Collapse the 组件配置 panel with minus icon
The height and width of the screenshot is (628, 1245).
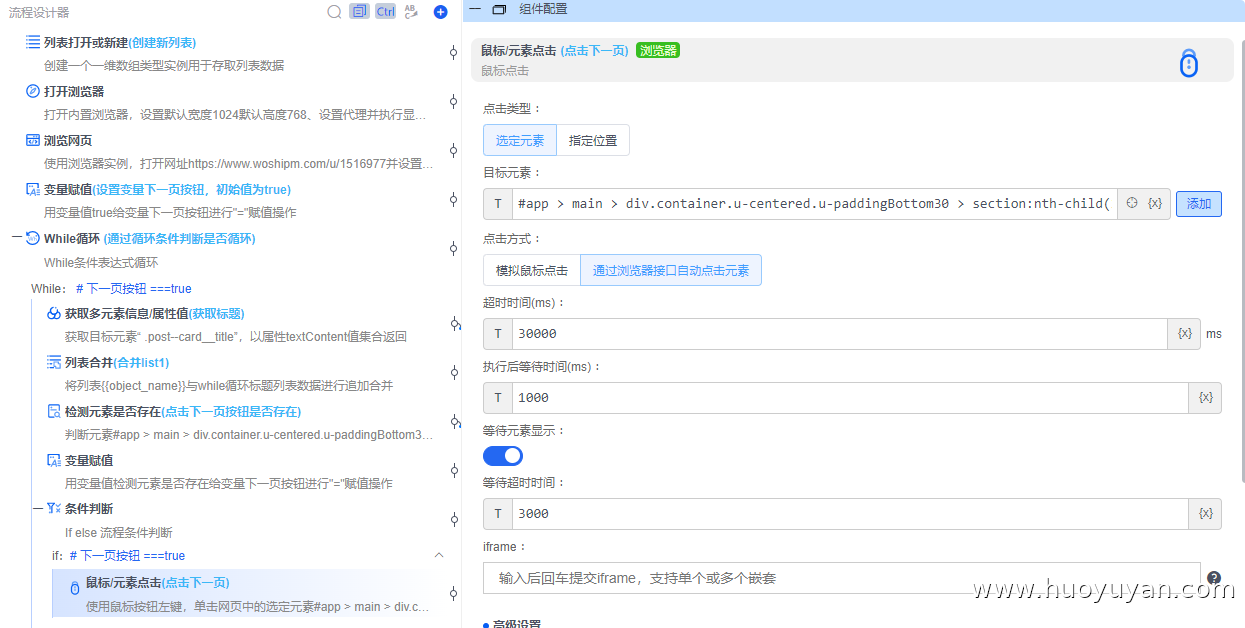click(x=475, y=9)
